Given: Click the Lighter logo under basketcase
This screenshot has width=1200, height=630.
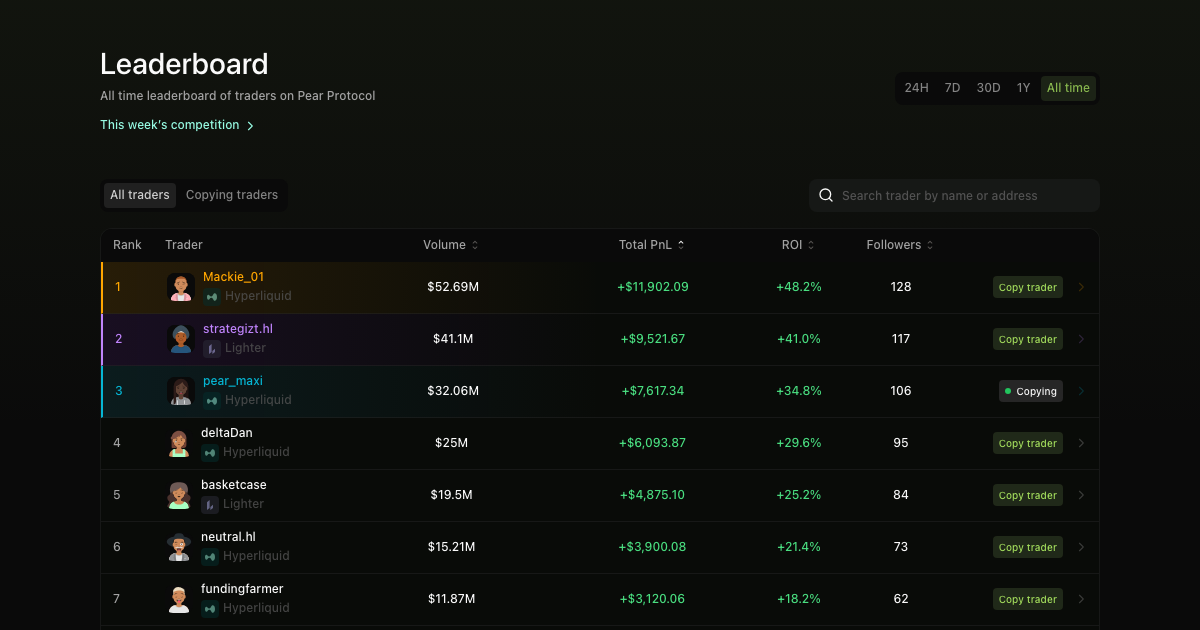Looking at the screenshot, I should [x=210, y=504].
